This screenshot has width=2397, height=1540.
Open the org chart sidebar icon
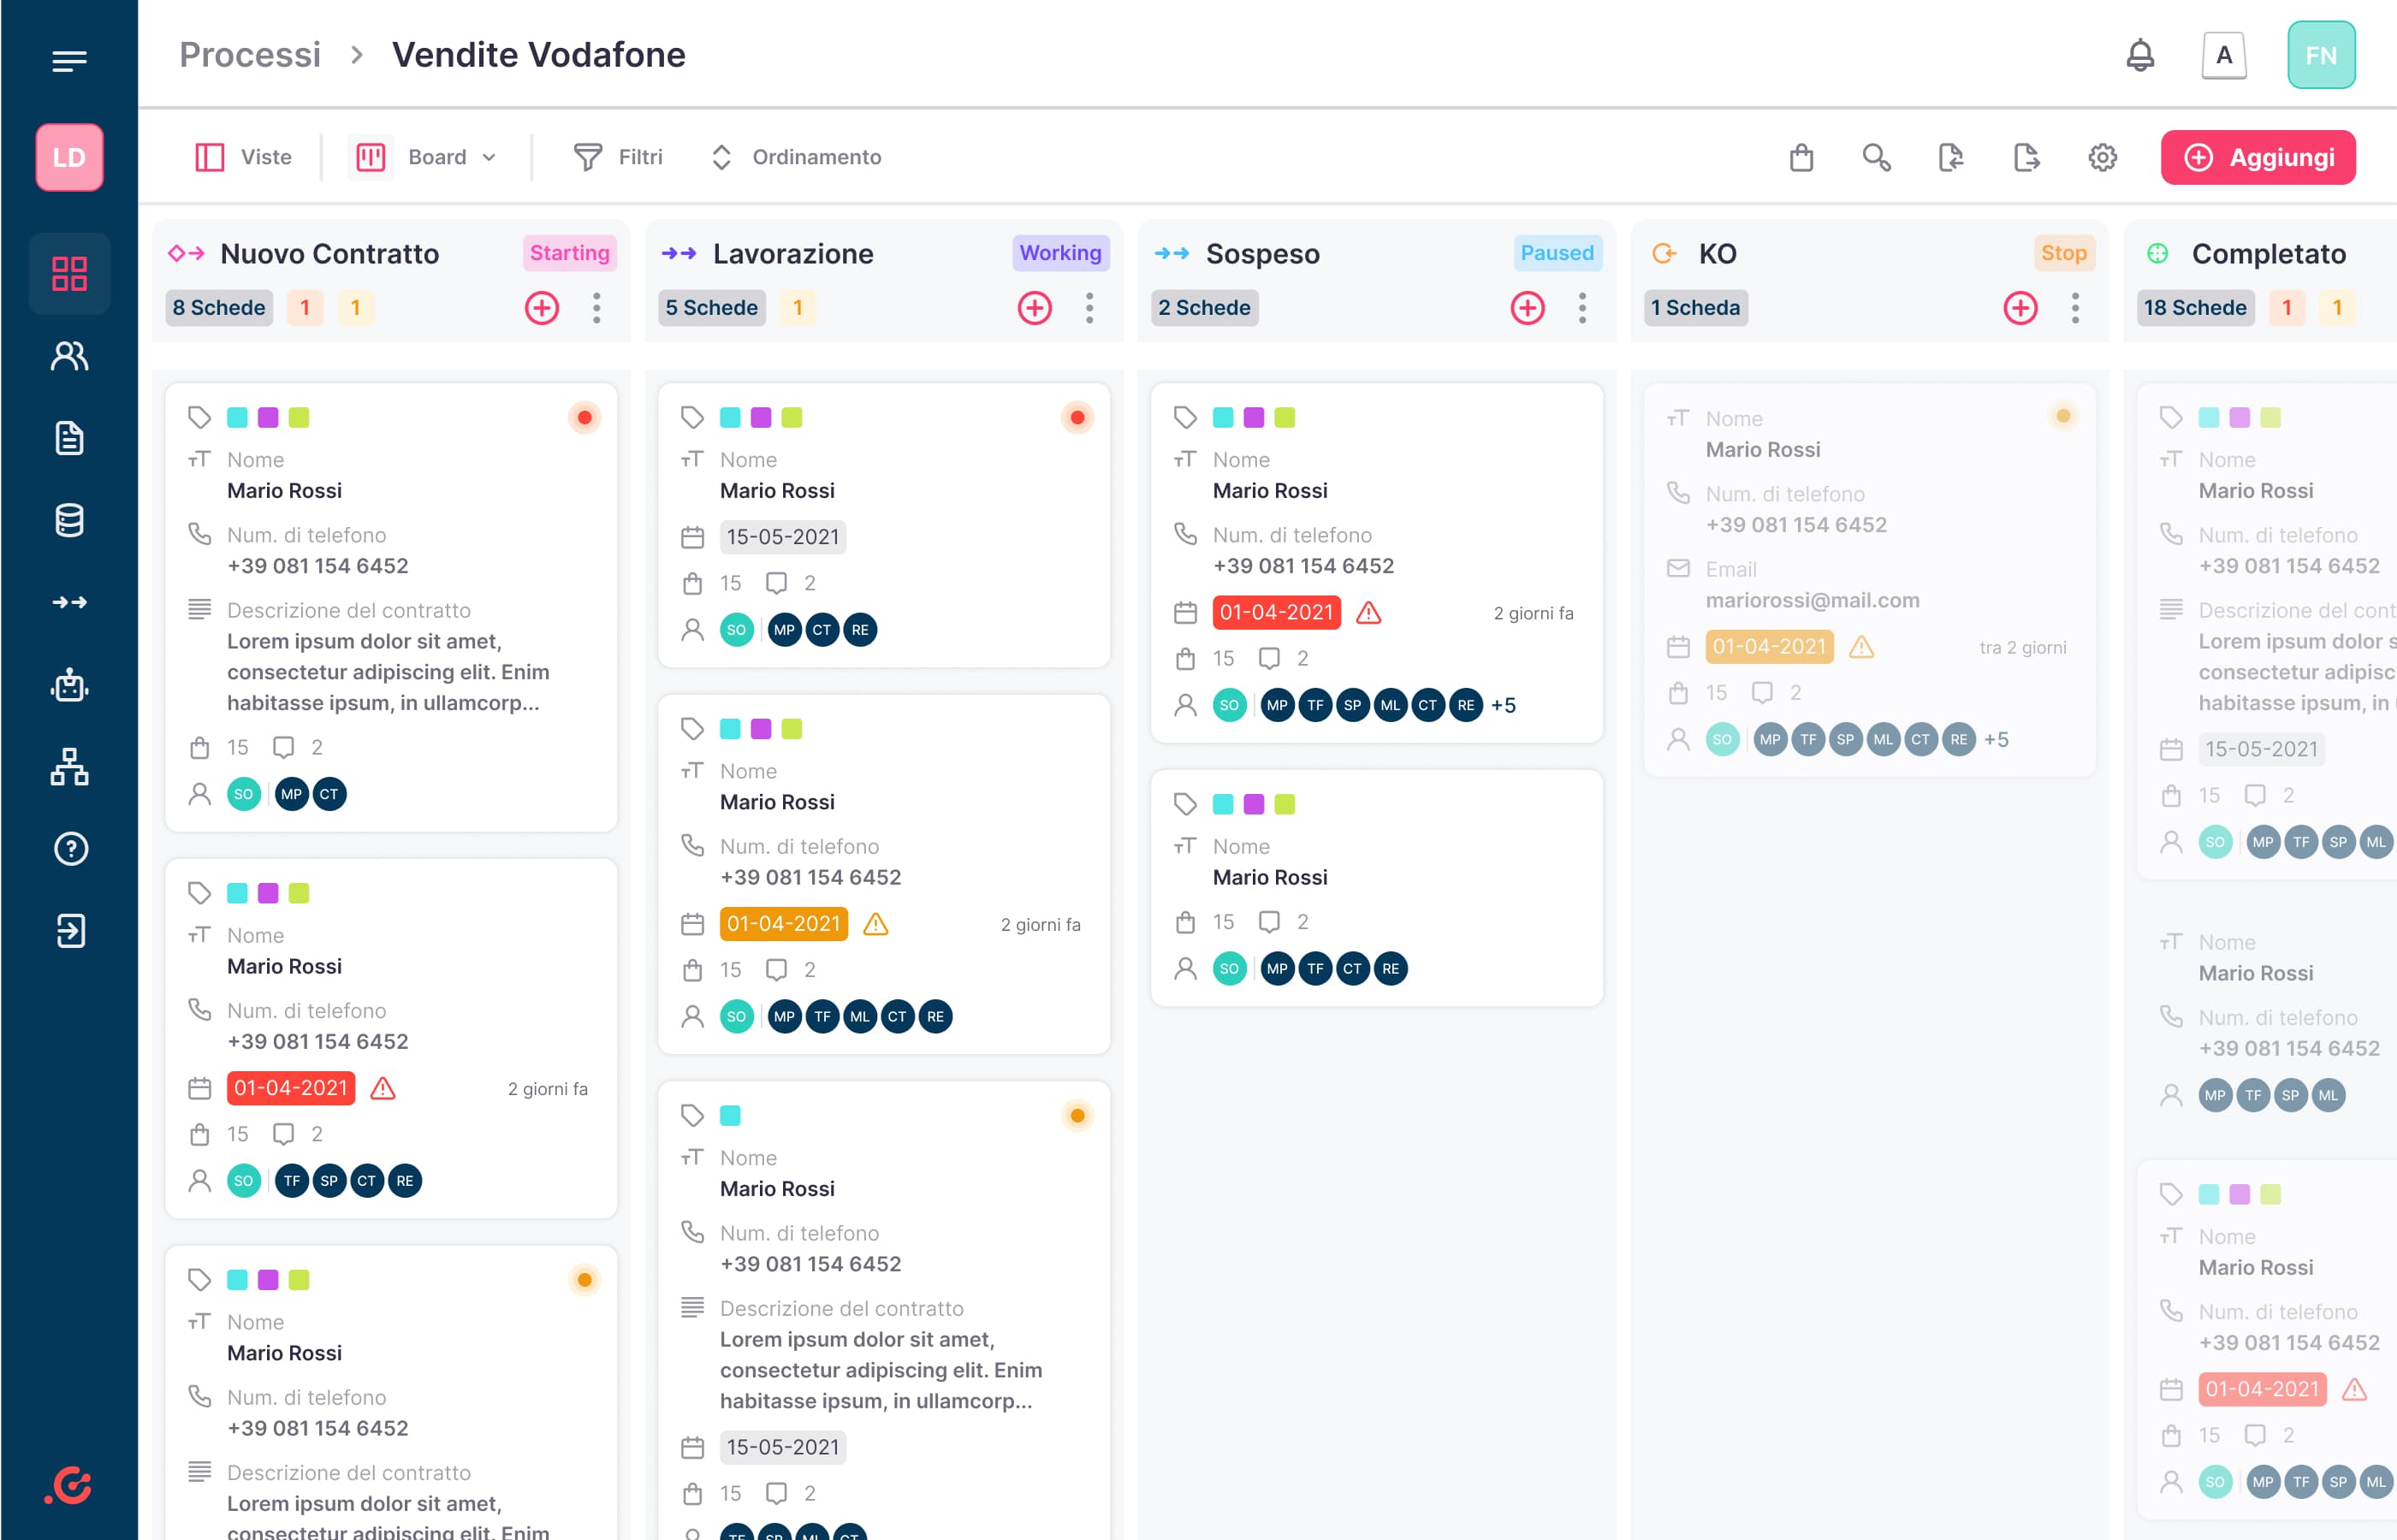(69, 767)
